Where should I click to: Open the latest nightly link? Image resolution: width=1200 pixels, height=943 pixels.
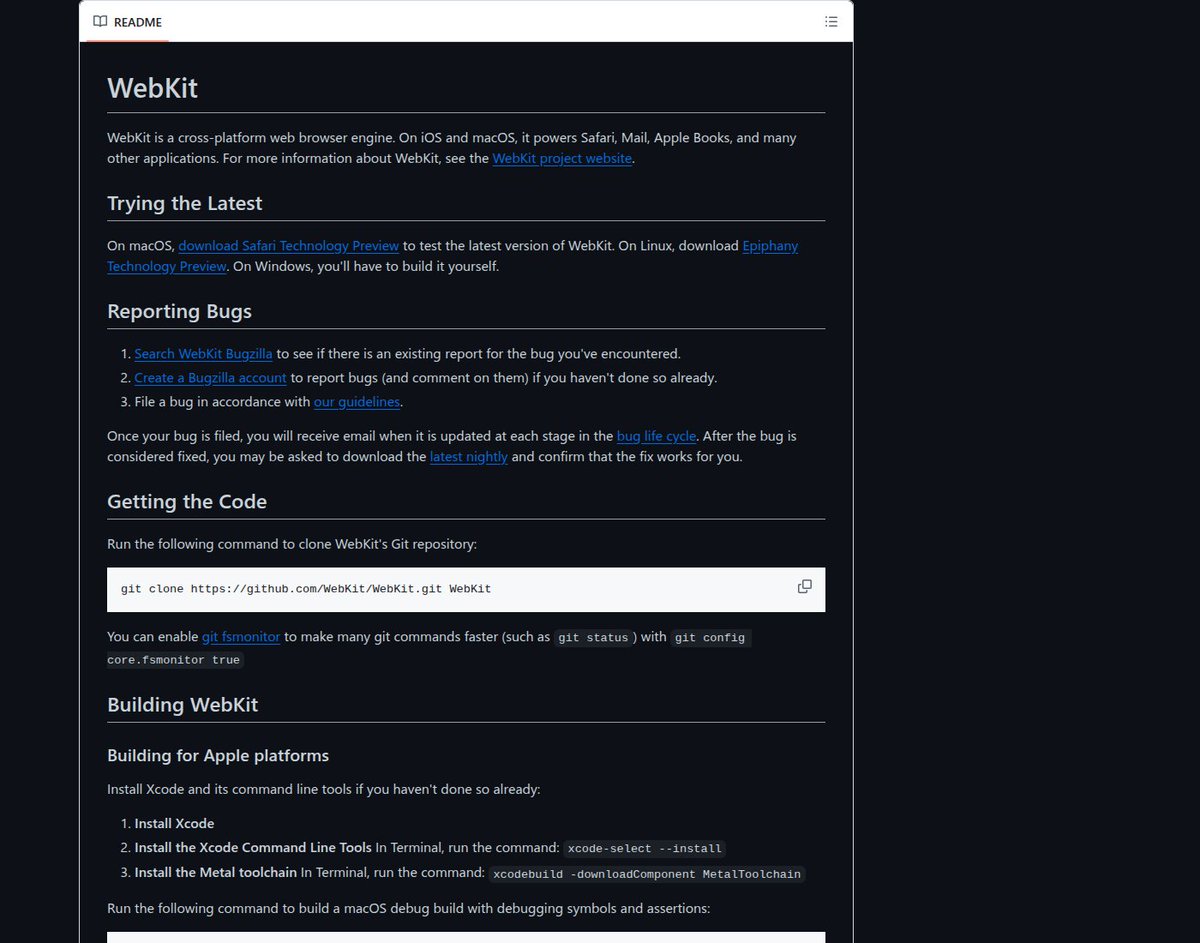[469, 457]
